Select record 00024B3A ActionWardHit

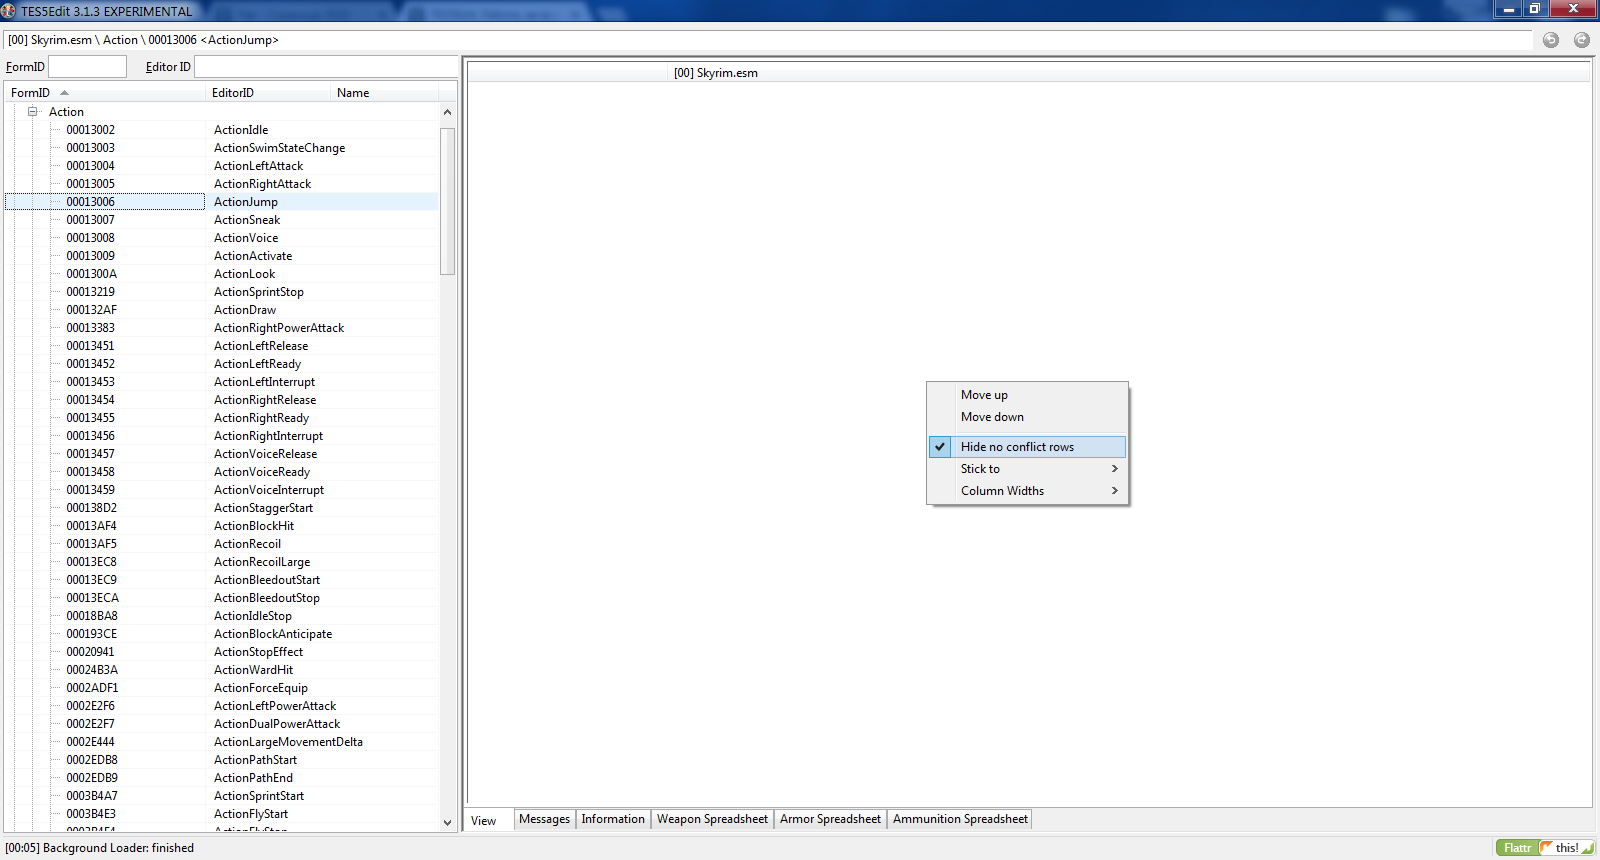[221, 670]
